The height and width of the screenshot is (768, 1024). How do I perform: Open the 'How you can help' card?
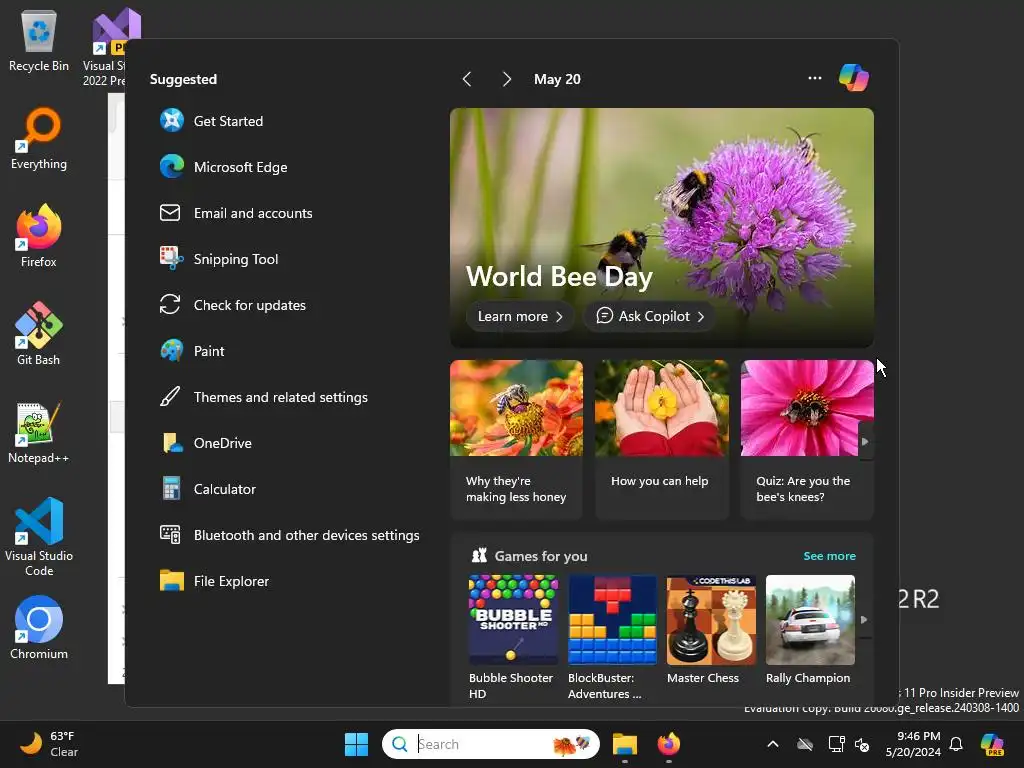pyautogui.click(x=662, y=440)
